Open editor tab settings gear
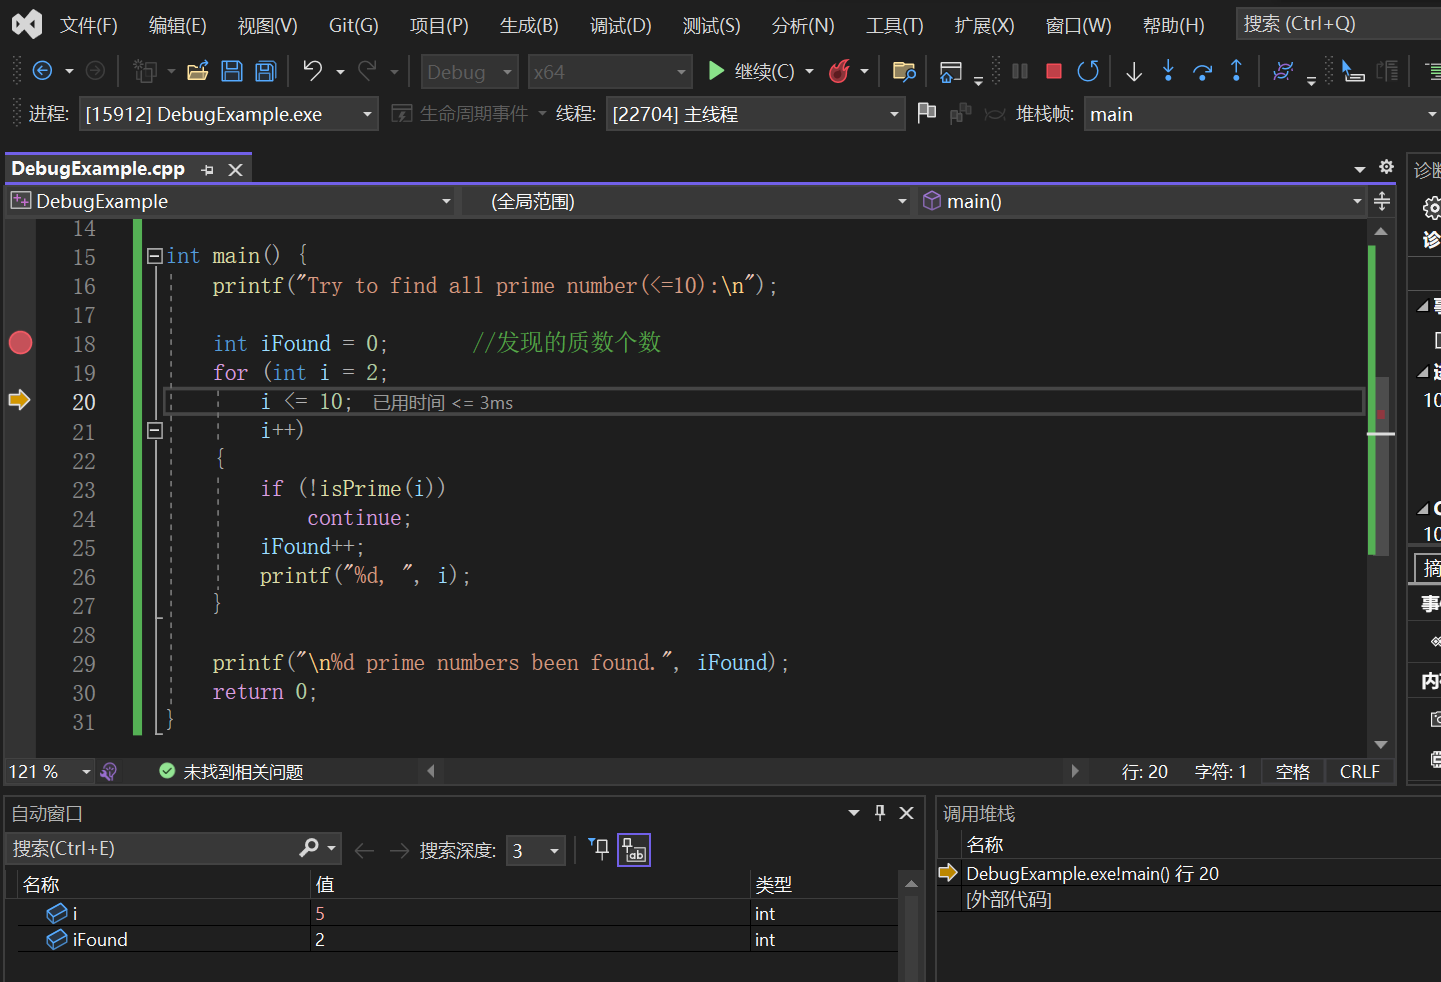1441x982 pixels. (1386, 167)
